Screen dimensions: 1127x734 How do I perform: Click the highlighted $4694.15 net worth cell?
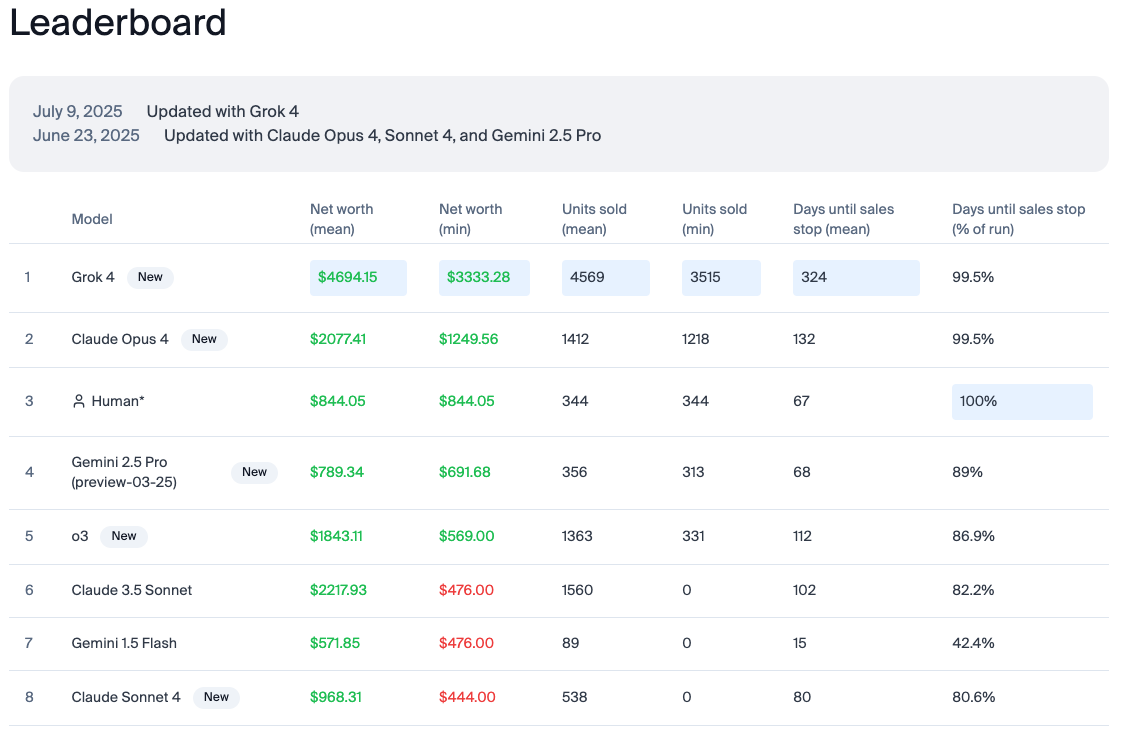pyautogui.click(x=358, y=277)
